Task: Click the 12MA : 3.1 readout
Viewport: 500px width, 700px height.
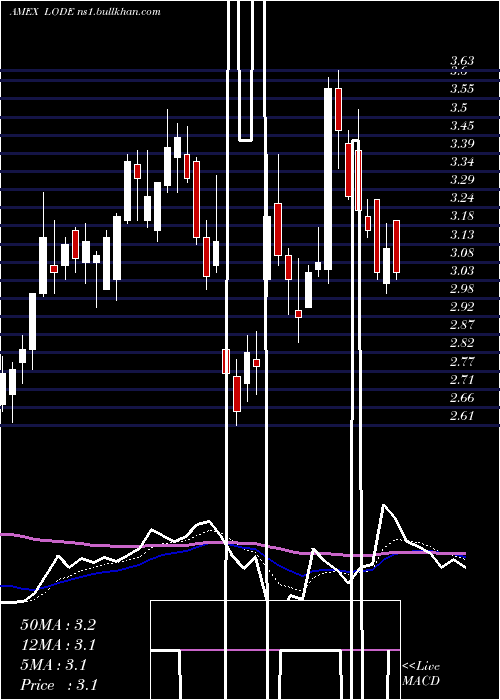Action: 58,645
